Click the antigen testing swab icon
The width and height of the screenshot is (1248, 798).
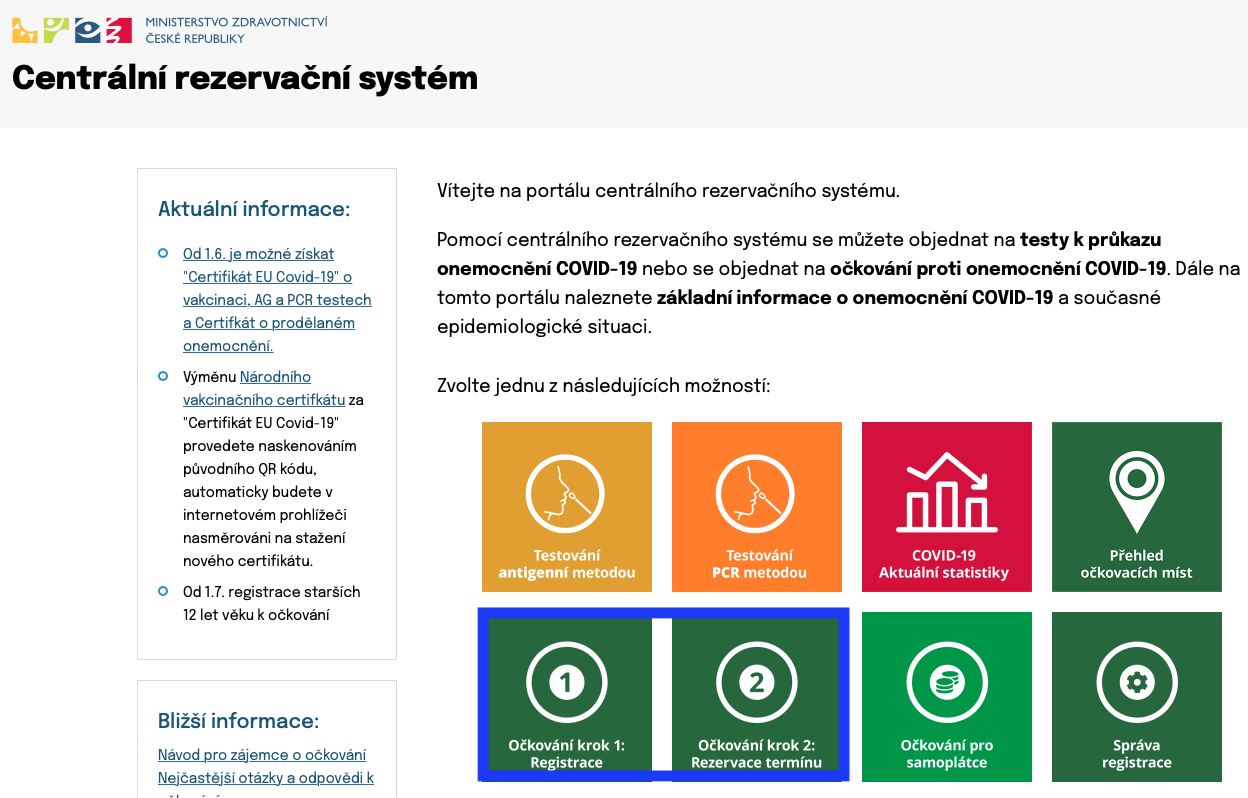(x=566, y=494)
